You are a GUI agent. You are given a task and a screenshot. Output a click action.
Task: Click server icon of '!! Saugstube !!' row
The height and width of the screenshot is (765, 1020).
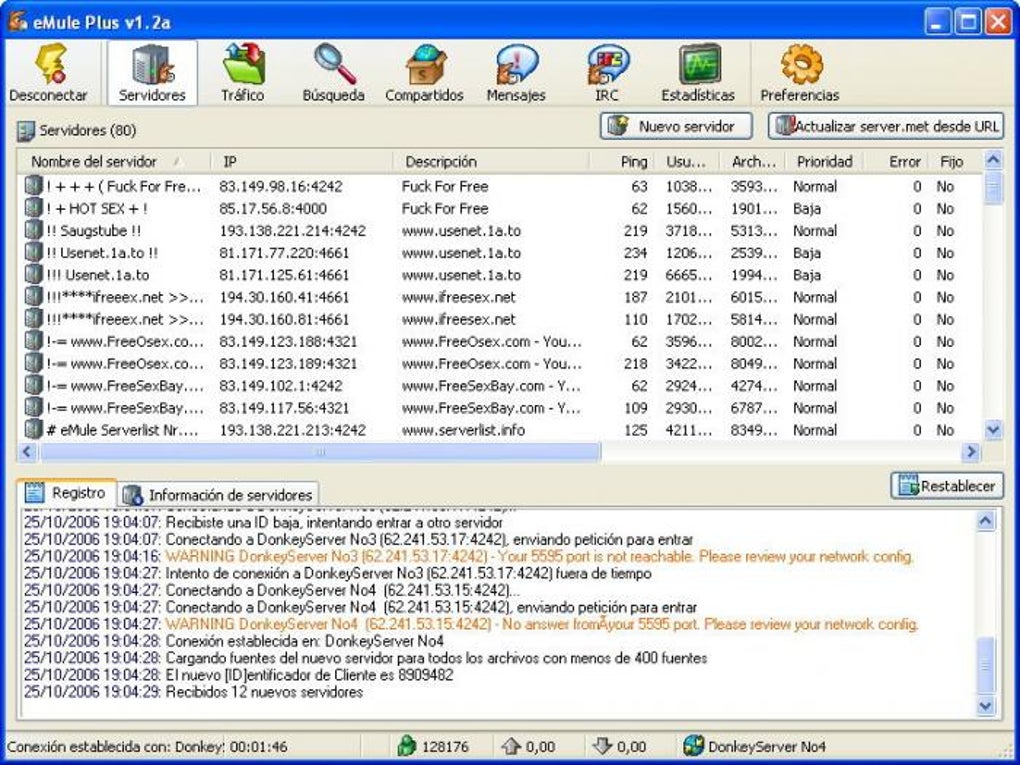coord(33,230)
